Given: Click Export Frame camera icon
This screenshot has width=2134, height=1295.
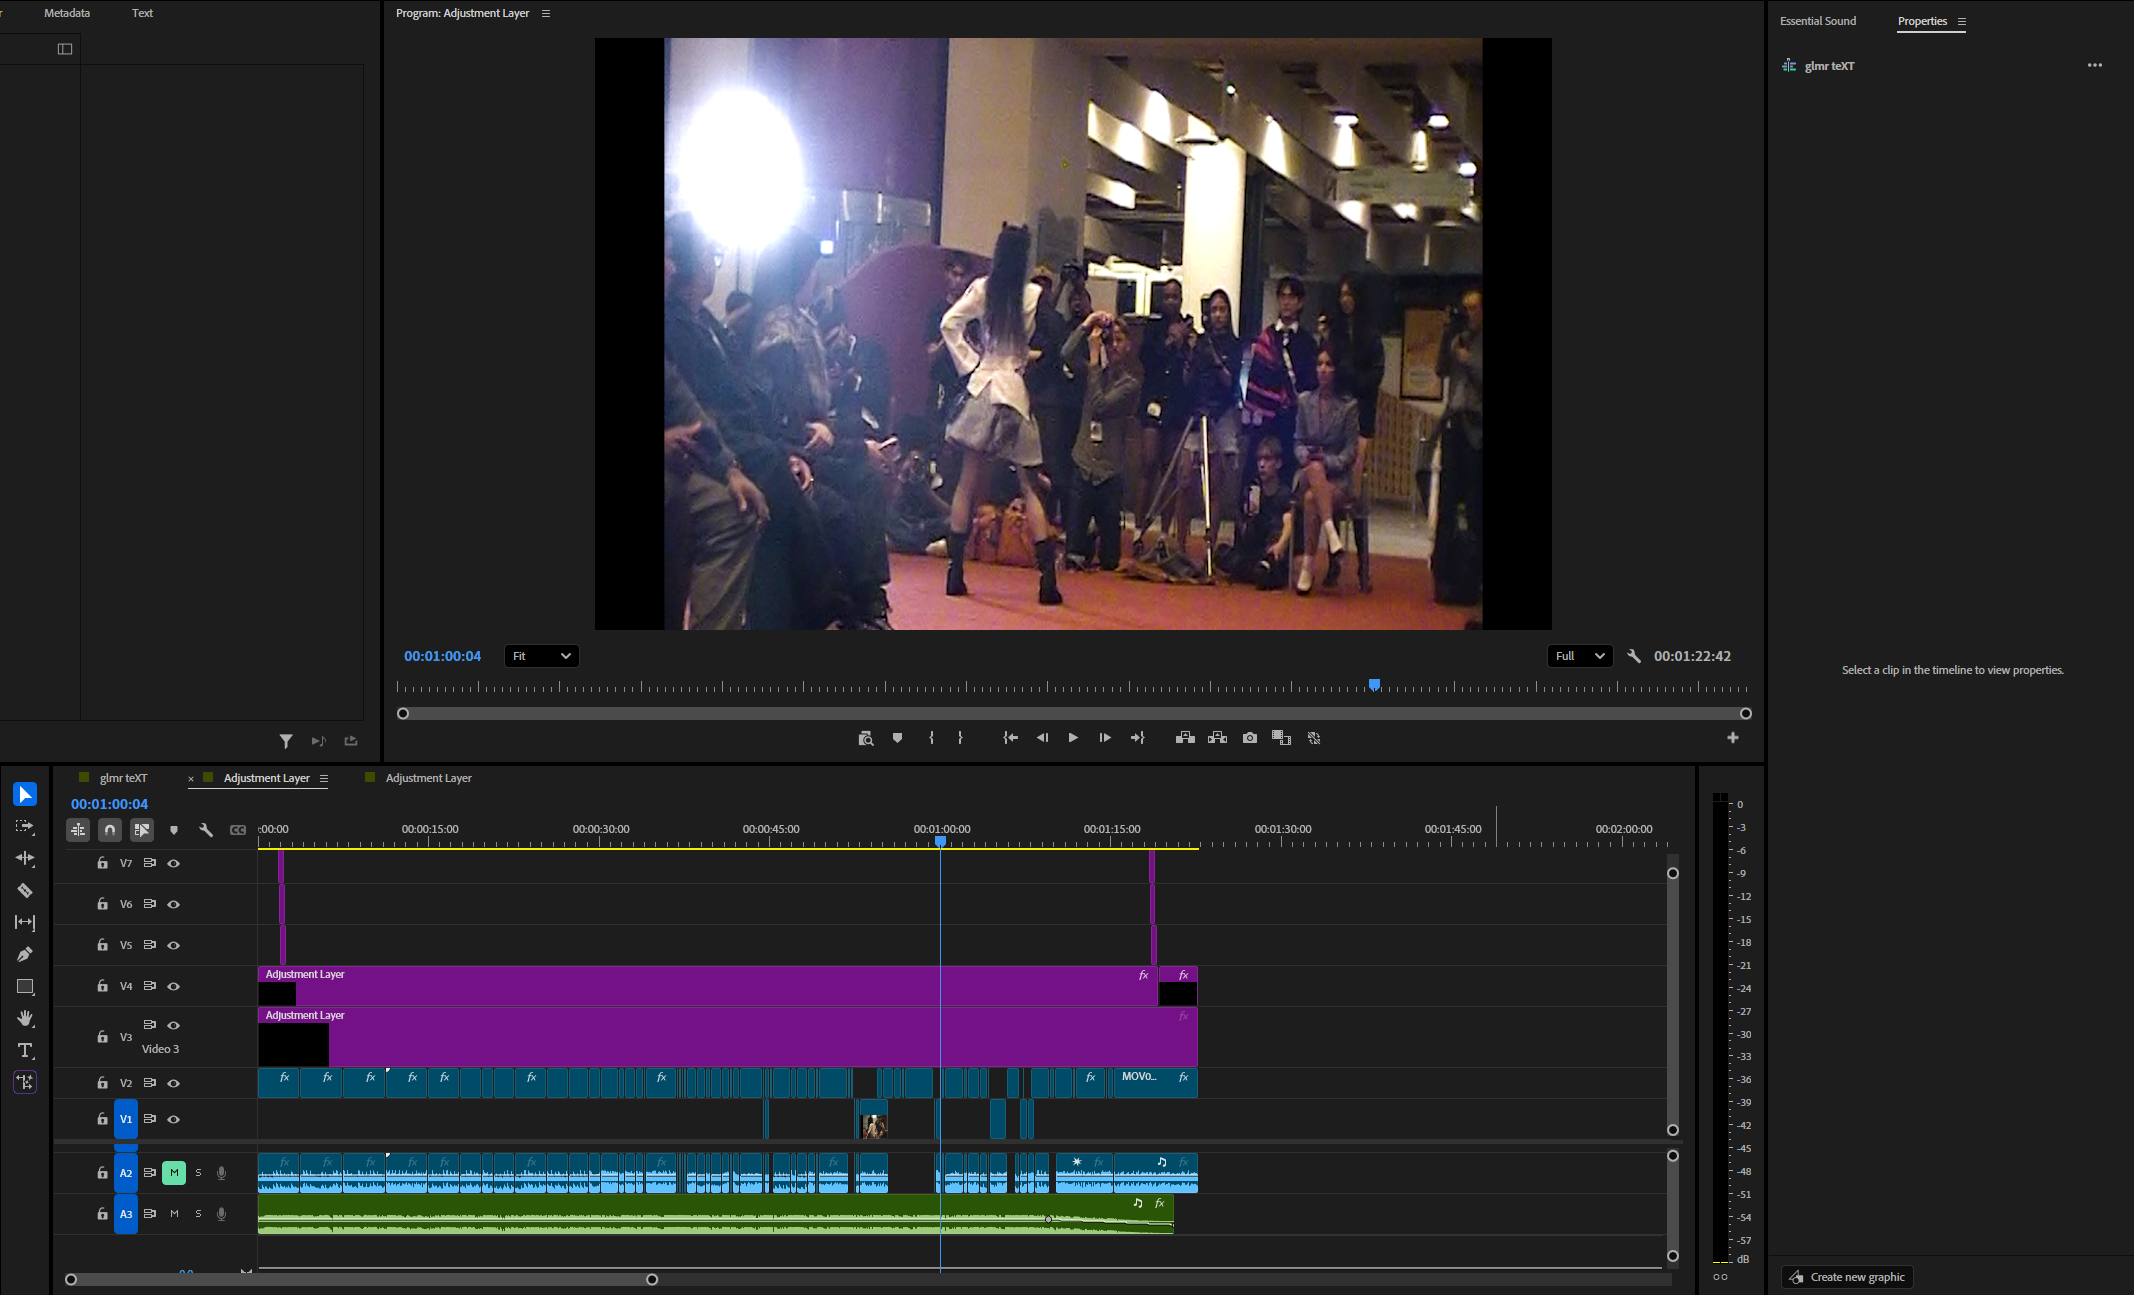Looking at the screenshot, I should tap(1250, 738).
